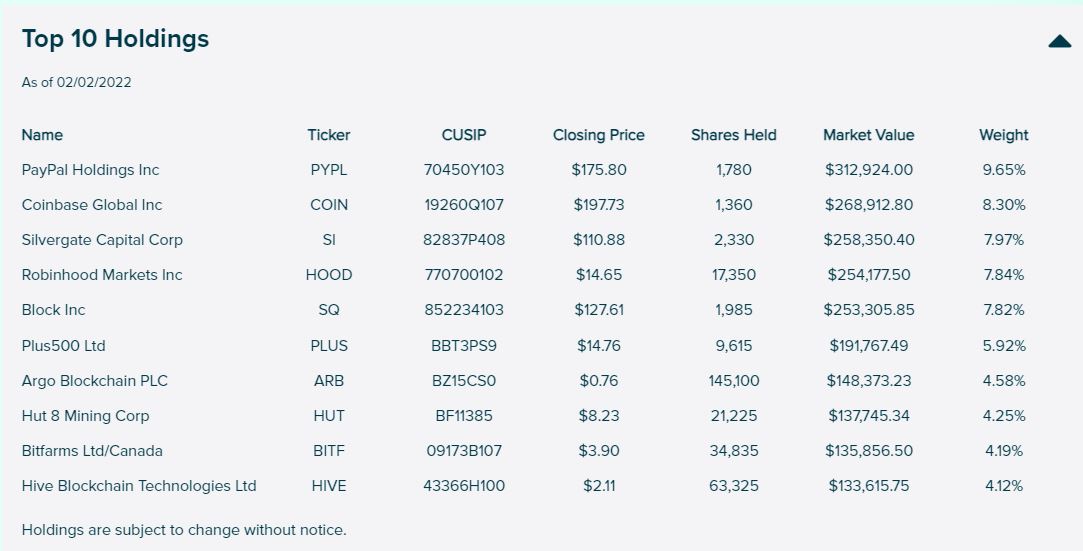Click the HUT ticker symbol
Image resolution: width=1083 pixels, height=551 pixels.
point(329,416)
